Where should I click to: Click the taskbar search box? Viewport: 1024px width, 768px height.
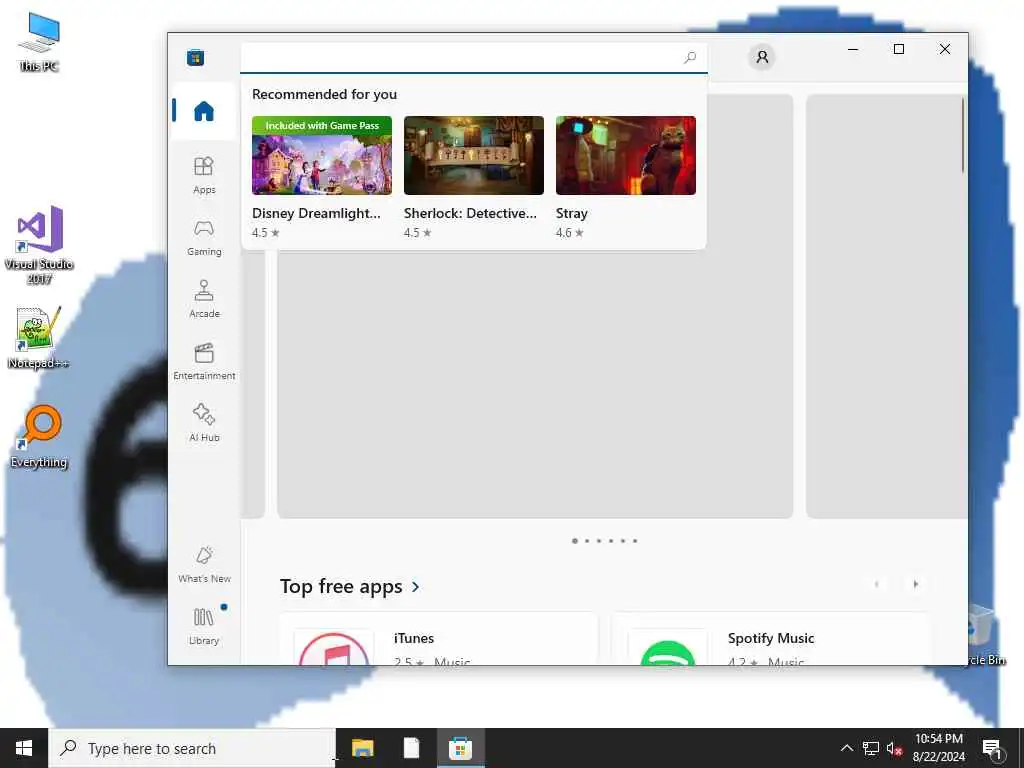click(x=192, y=748)
